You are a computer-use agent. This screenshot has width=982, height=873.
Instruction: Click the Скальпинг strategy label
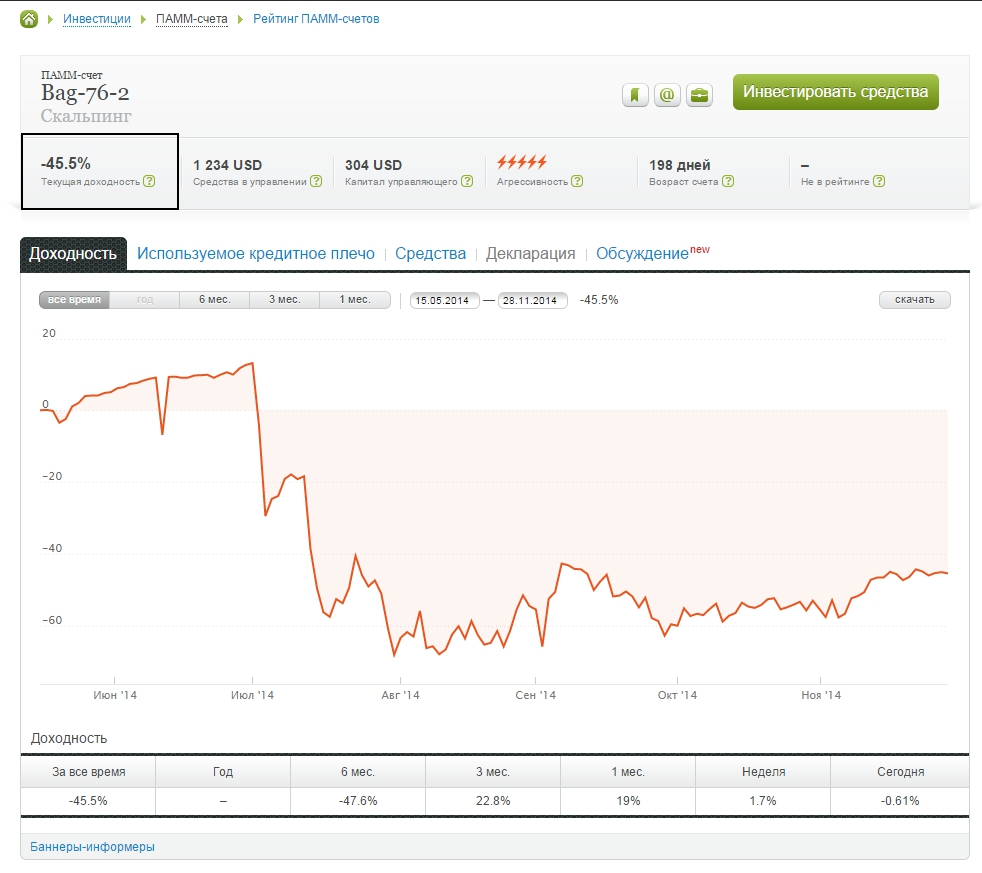[86, 116]
